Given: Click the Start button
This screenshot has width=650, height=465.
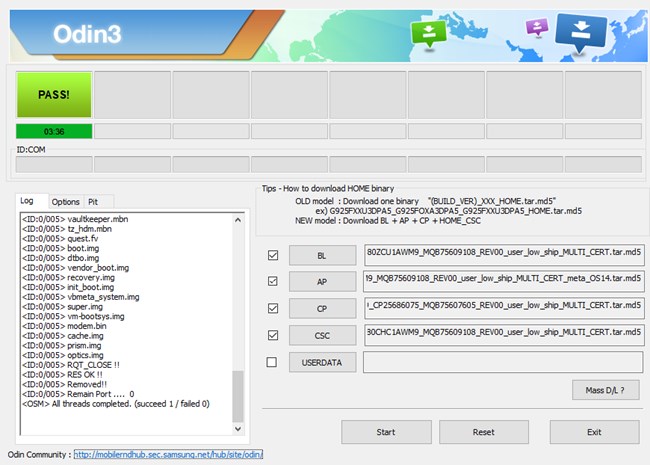Looking at the screenshot, I should pyautogui.click(x=386, y=432).
